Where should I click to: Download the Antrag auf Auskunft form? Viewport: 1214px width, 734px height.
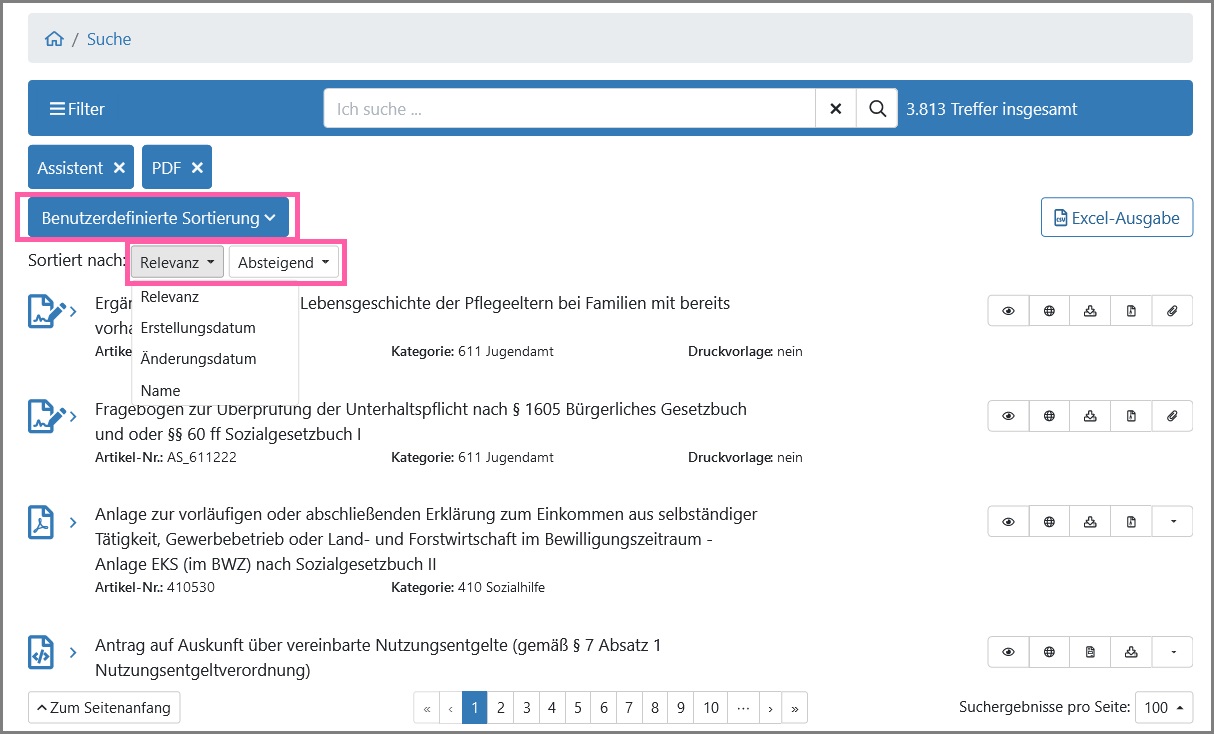click(1131, 652)
